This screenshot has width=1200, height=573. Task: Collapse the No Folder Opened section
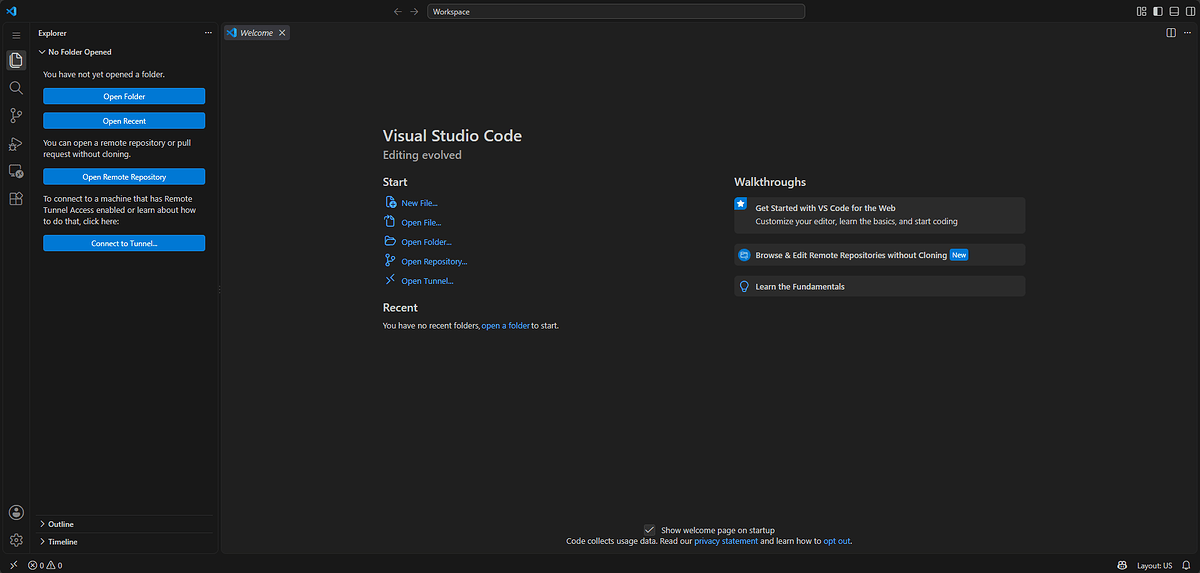coord(124,52)
